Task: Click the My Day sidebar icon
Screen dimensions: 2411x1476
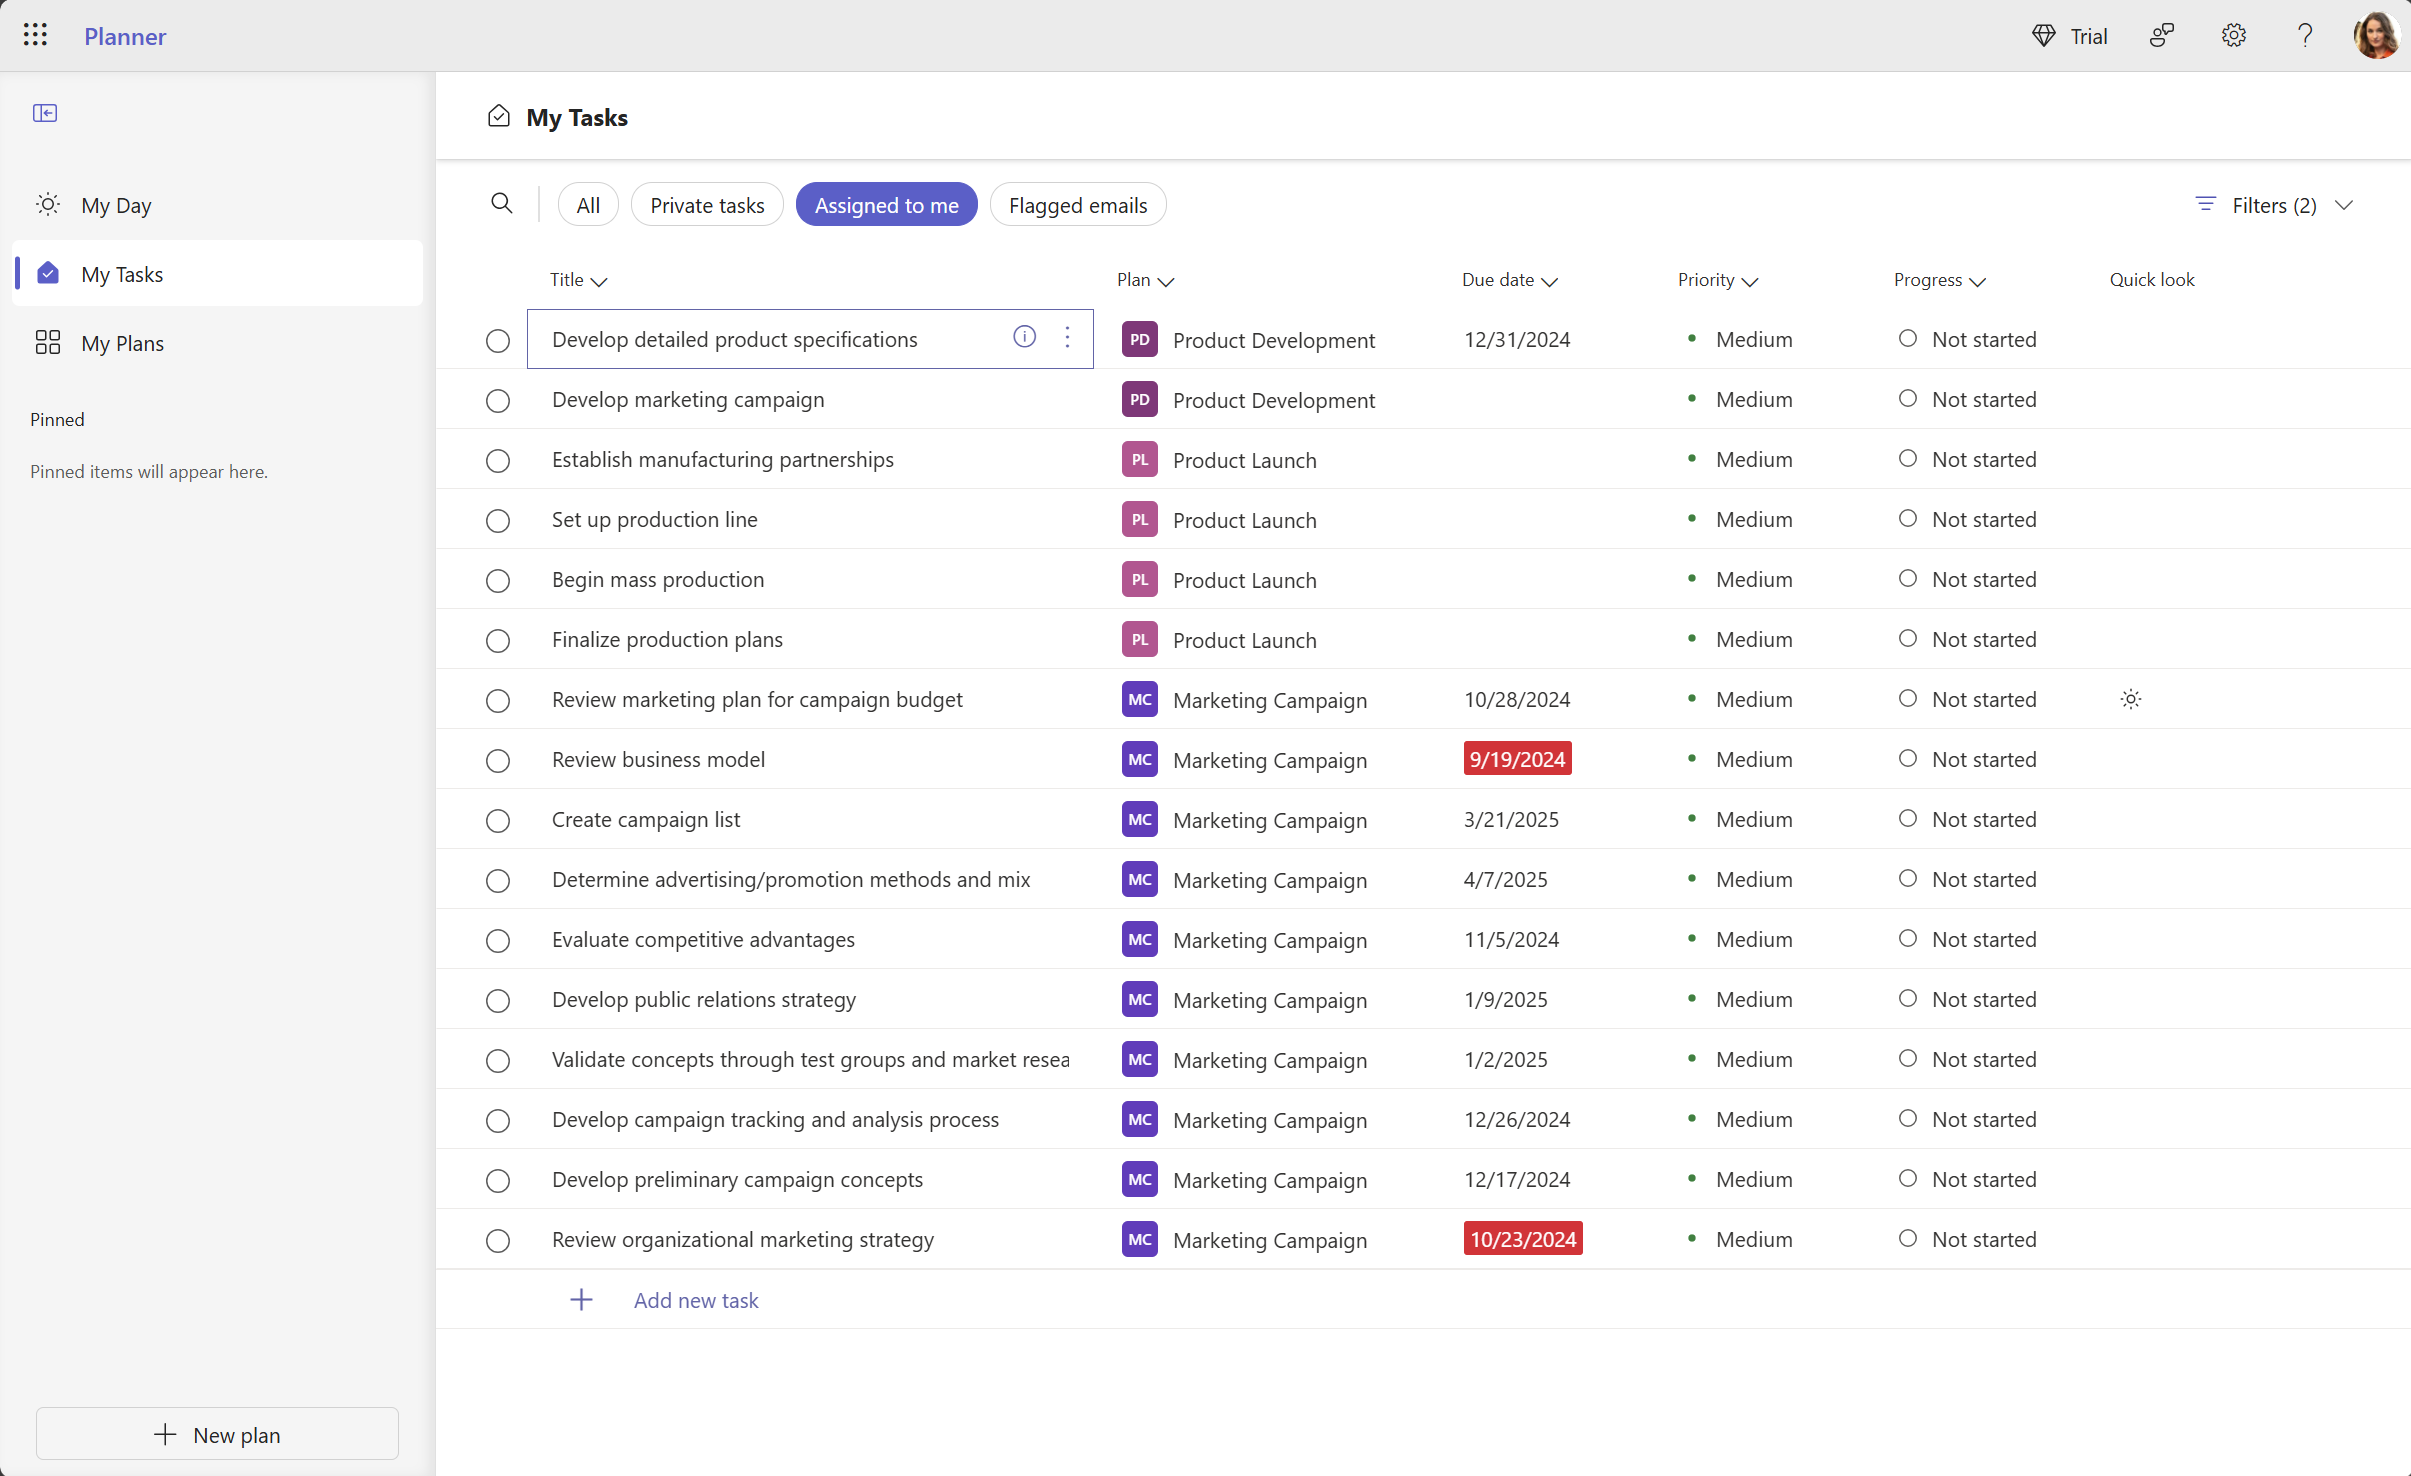Action: pyautogui.click(x=46, y=205)
